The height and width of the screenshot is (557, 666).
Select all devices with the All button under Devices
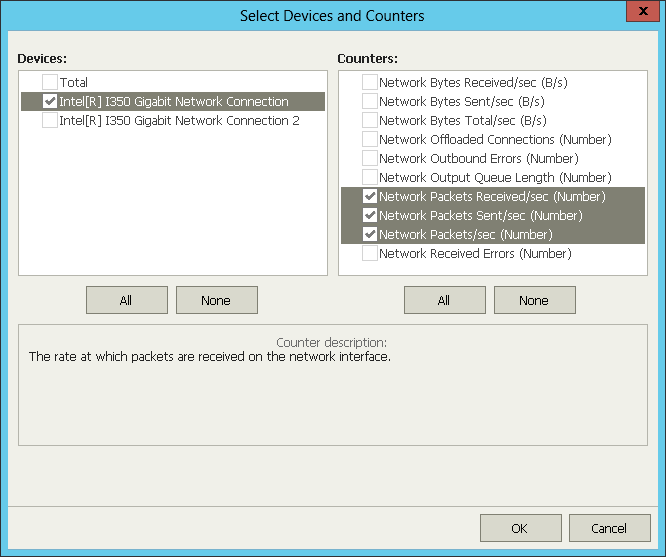[x=127, y=300]
